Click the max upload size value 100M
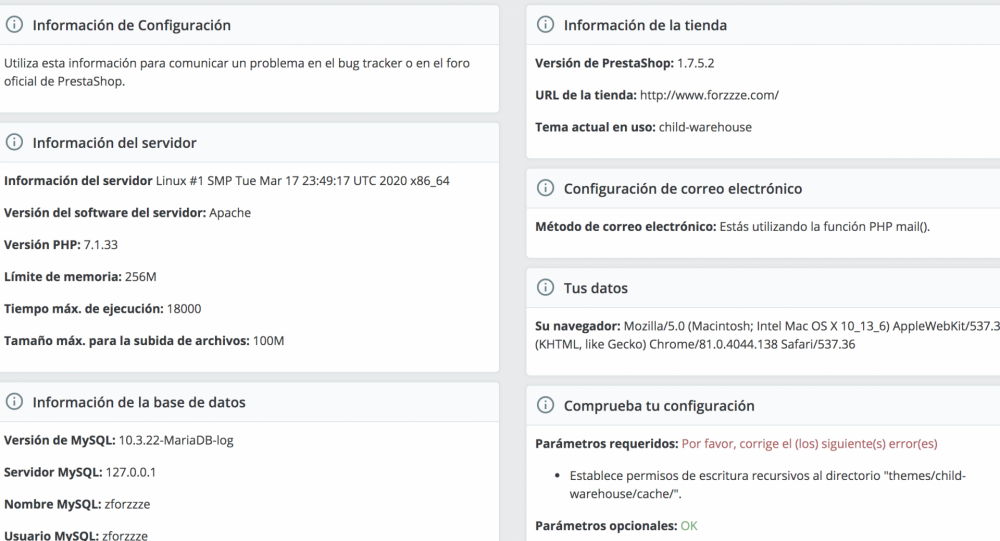The image size is (1000, 541). pyautogui.click(x=268, y=340)
